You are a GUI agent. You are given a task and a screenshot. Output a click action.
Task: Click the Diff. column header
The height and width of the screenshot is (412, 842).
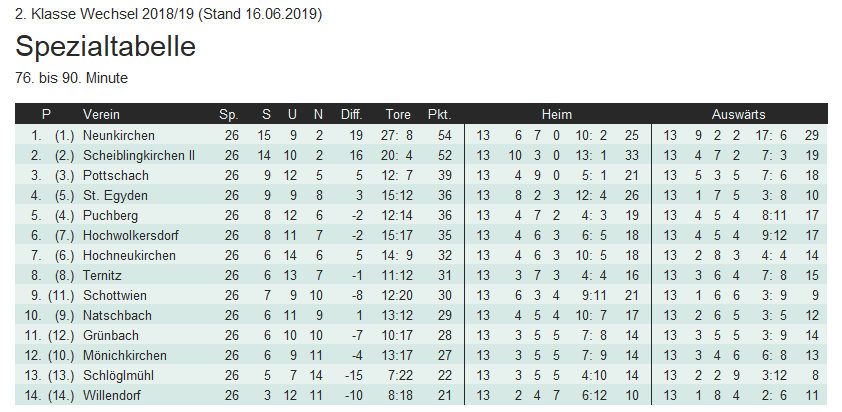pos(352,114)
